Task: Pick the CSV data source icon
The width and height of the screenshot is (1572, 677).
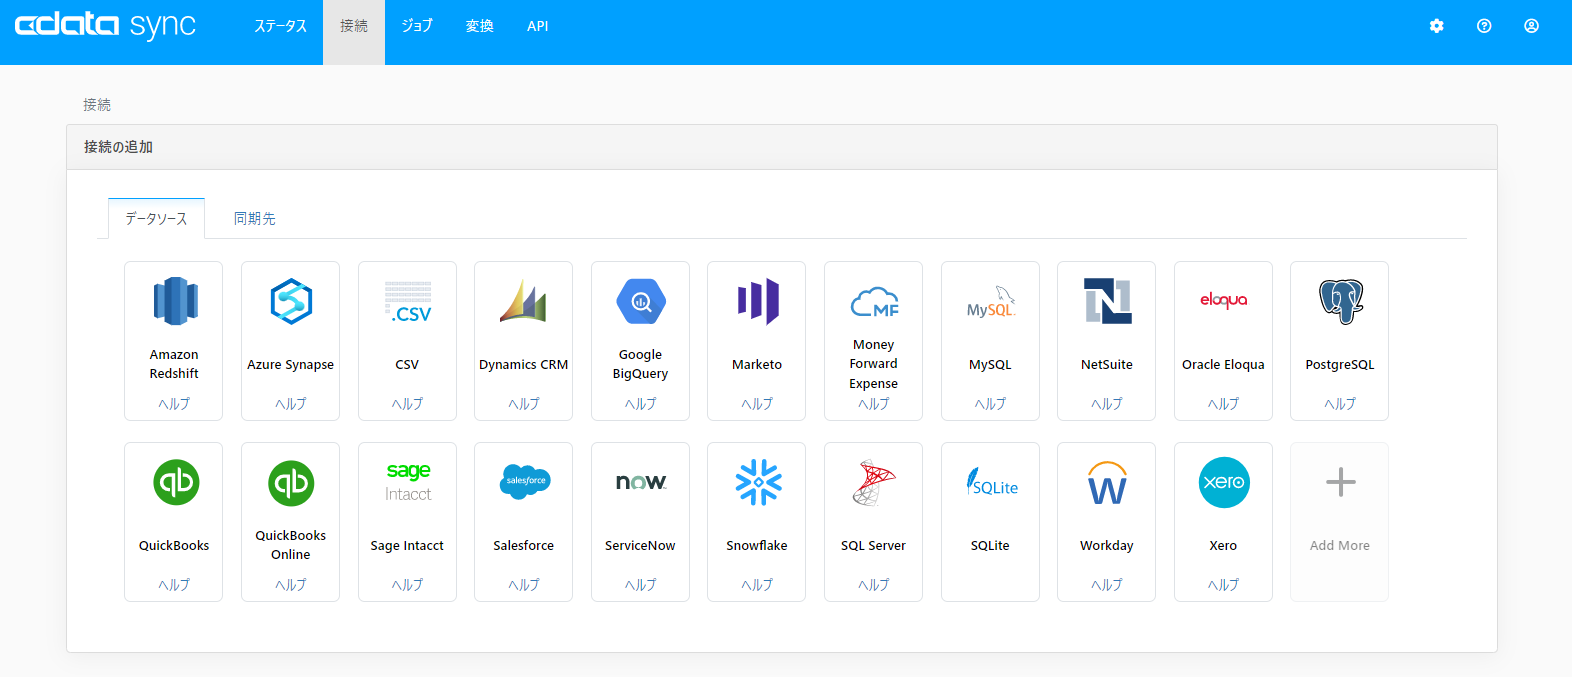Action: [408, 302]
